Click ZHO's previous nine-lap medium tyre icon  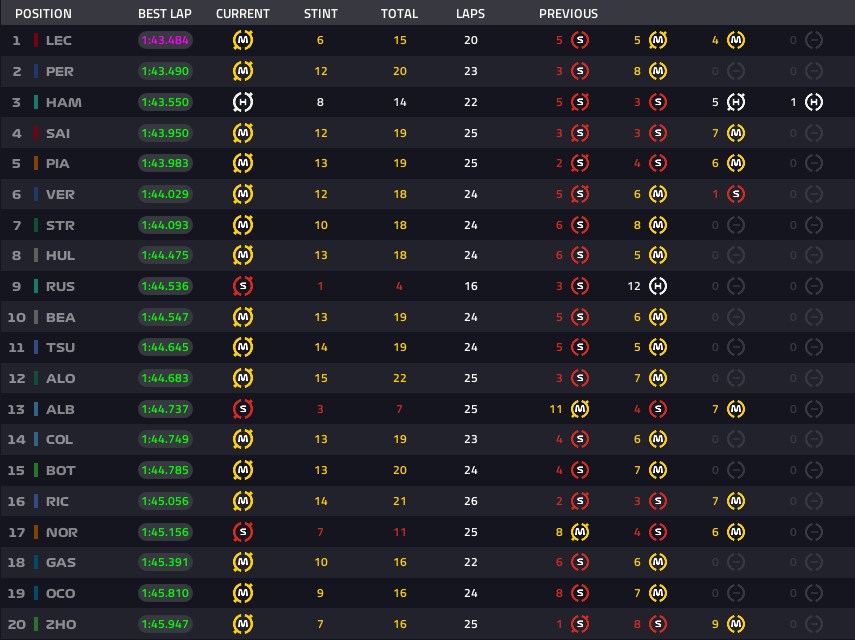pyautogui.click(x=736, y=624)
